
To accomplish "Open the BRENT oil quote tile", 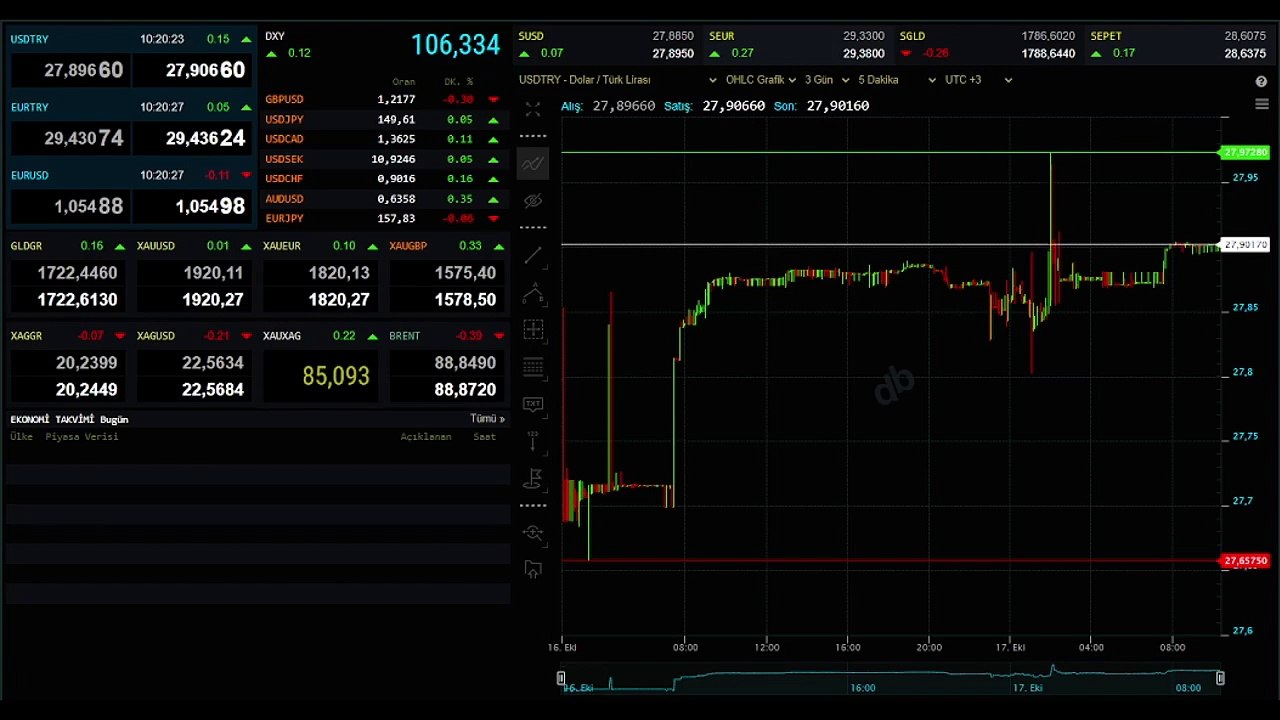I will pos(446,366).
